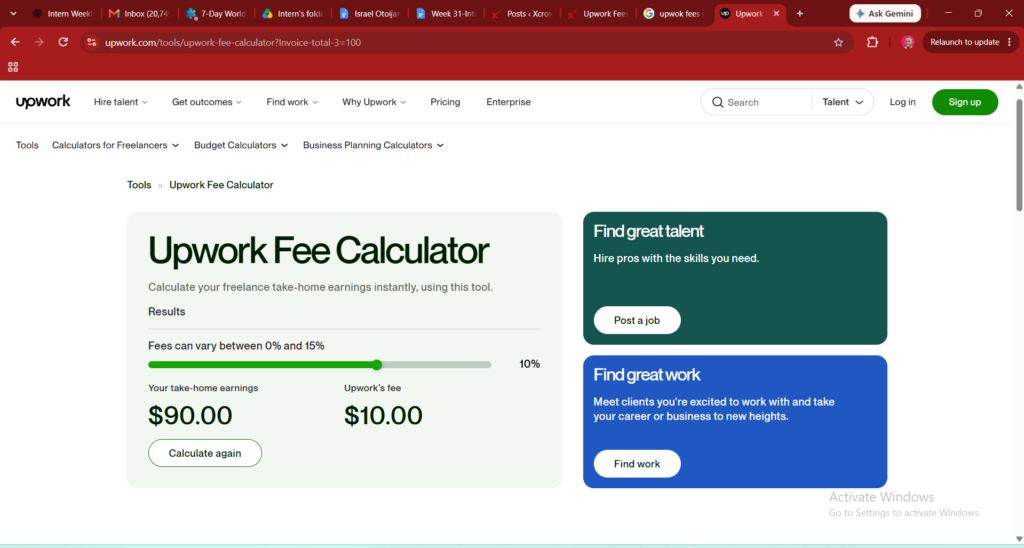Click the Find great talent heading
The height and width of the screenshot is (548, 1024).
[648, 231]
